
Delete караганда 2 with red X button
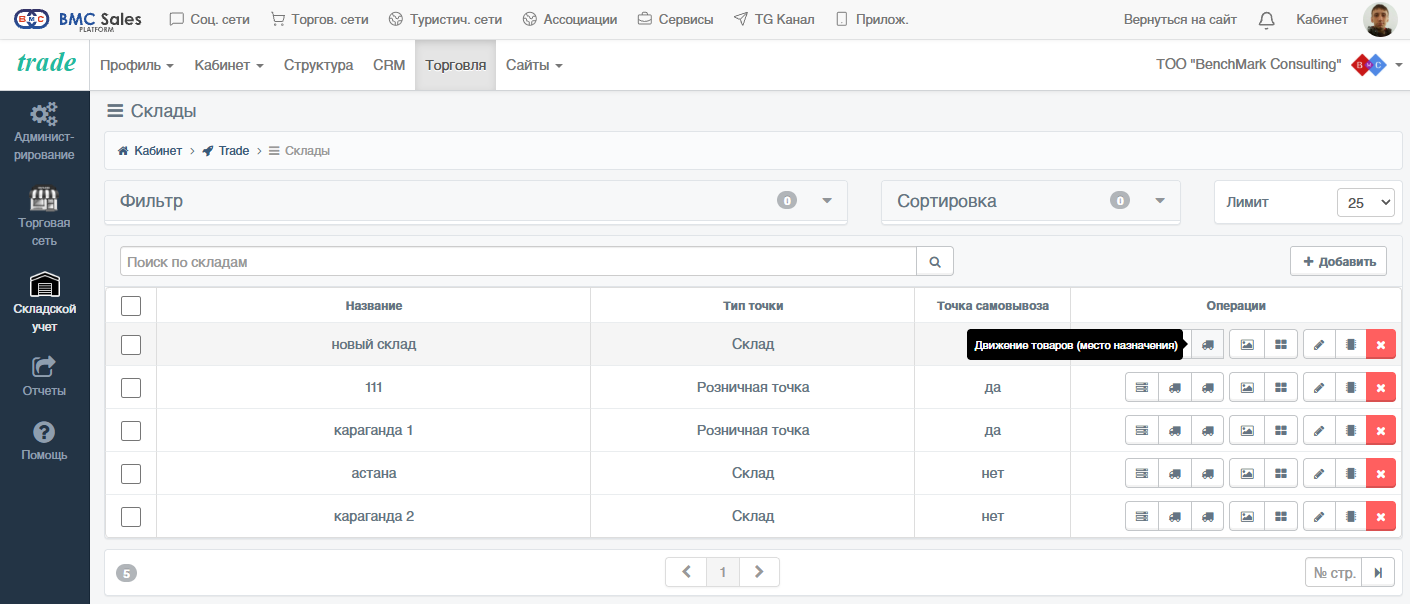(1381, 516)
